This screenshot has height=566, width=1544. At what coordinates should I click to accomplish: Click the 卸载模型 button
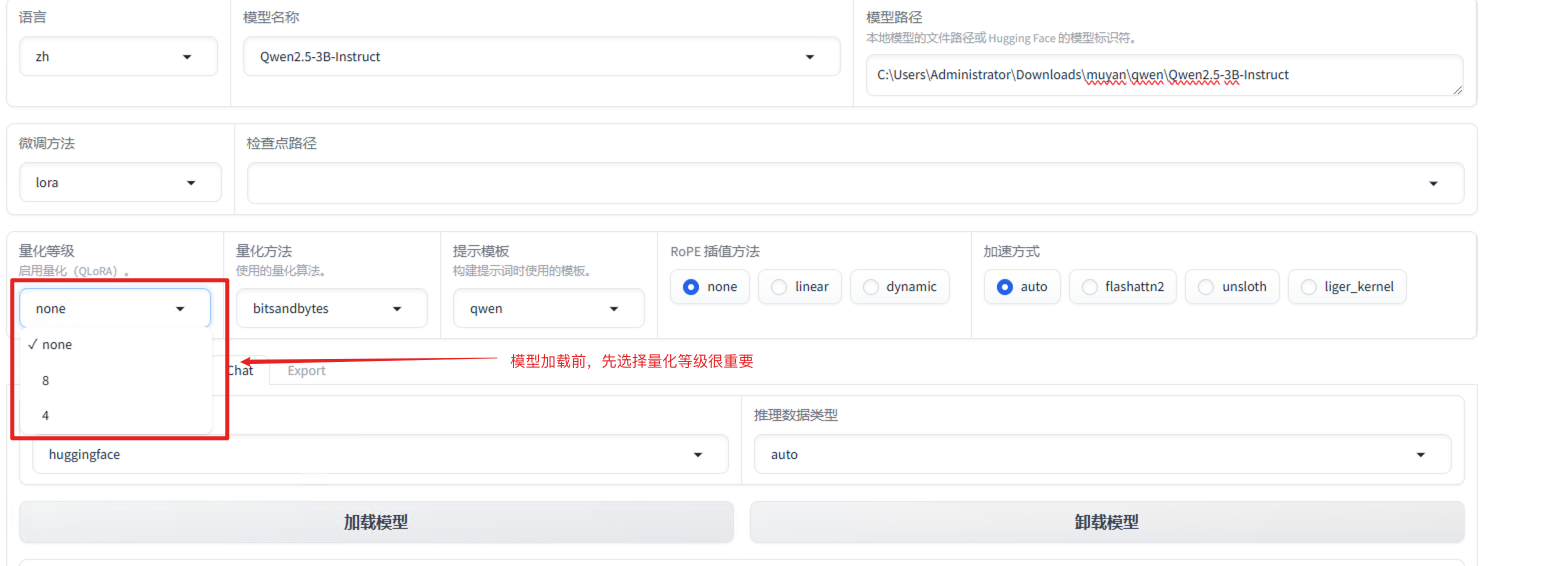[1106, 522]
